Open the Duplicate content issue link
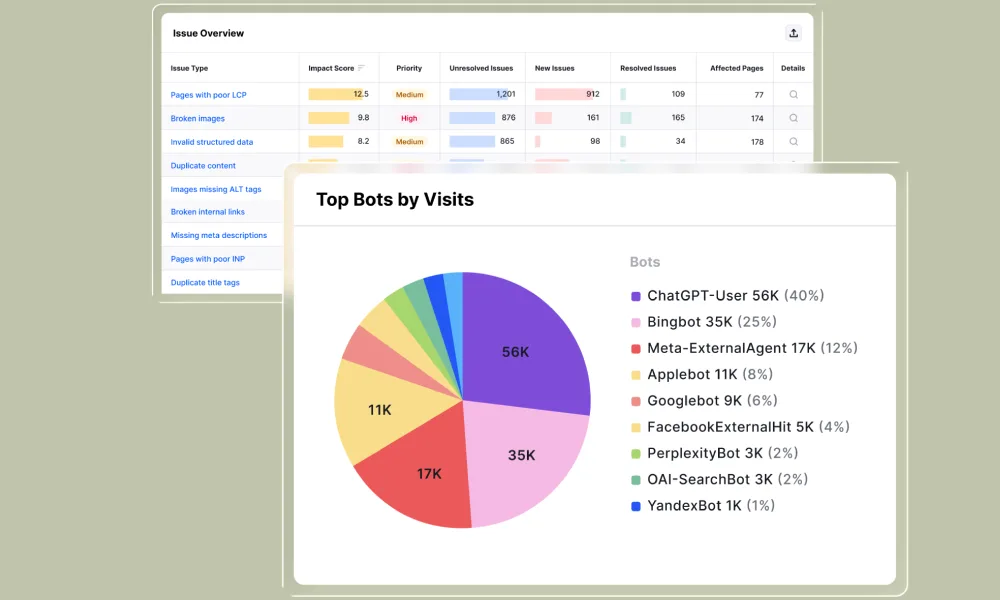1000x600 pixels. (203, 166)
